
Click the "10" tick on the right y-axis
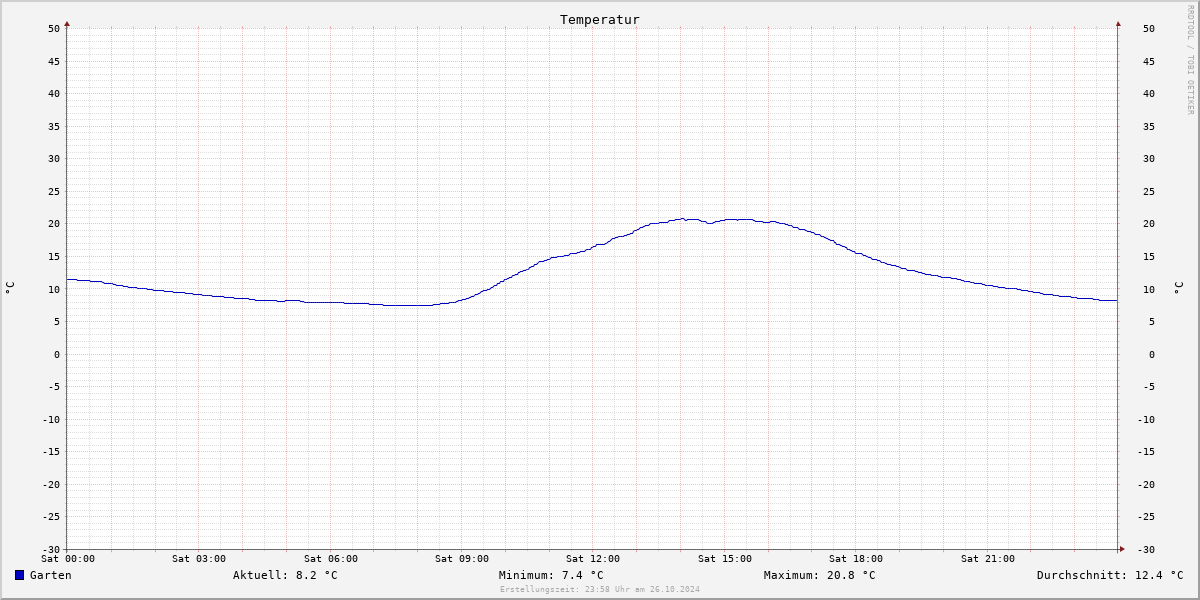[1148, 289]
